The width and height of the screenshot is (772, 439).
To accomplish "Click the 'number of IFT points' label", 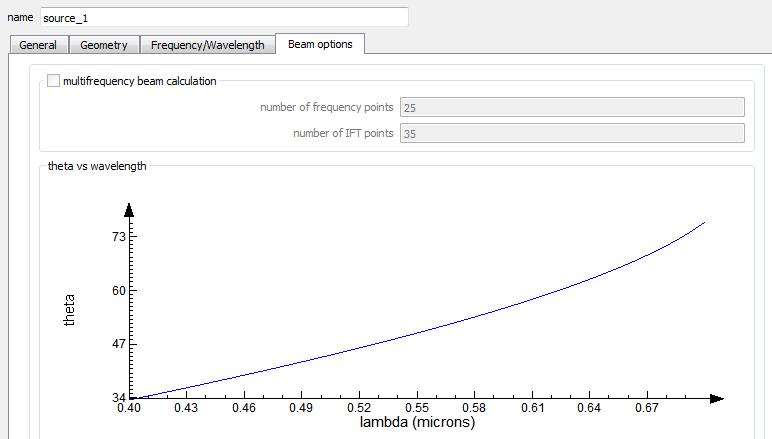I will (x=343, y=133).
